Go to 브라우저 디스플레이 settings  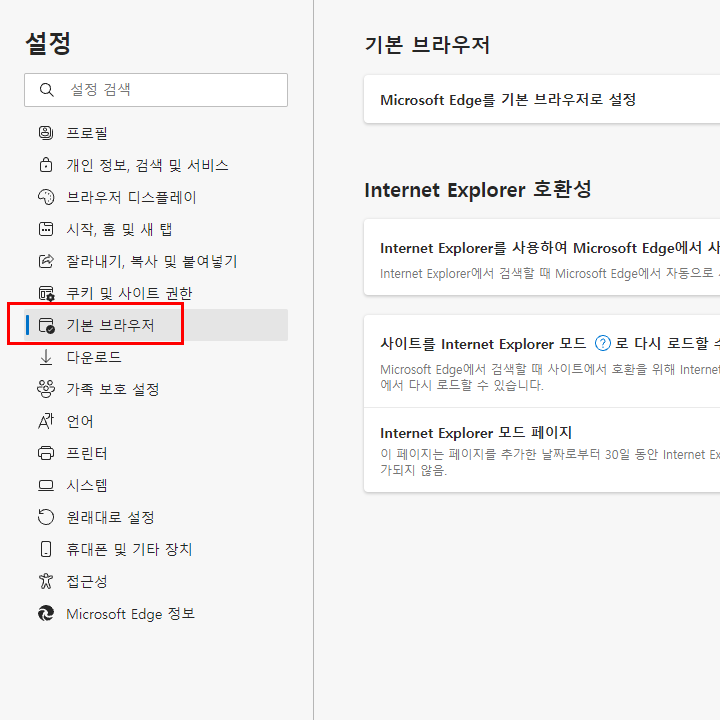(156, 197)
